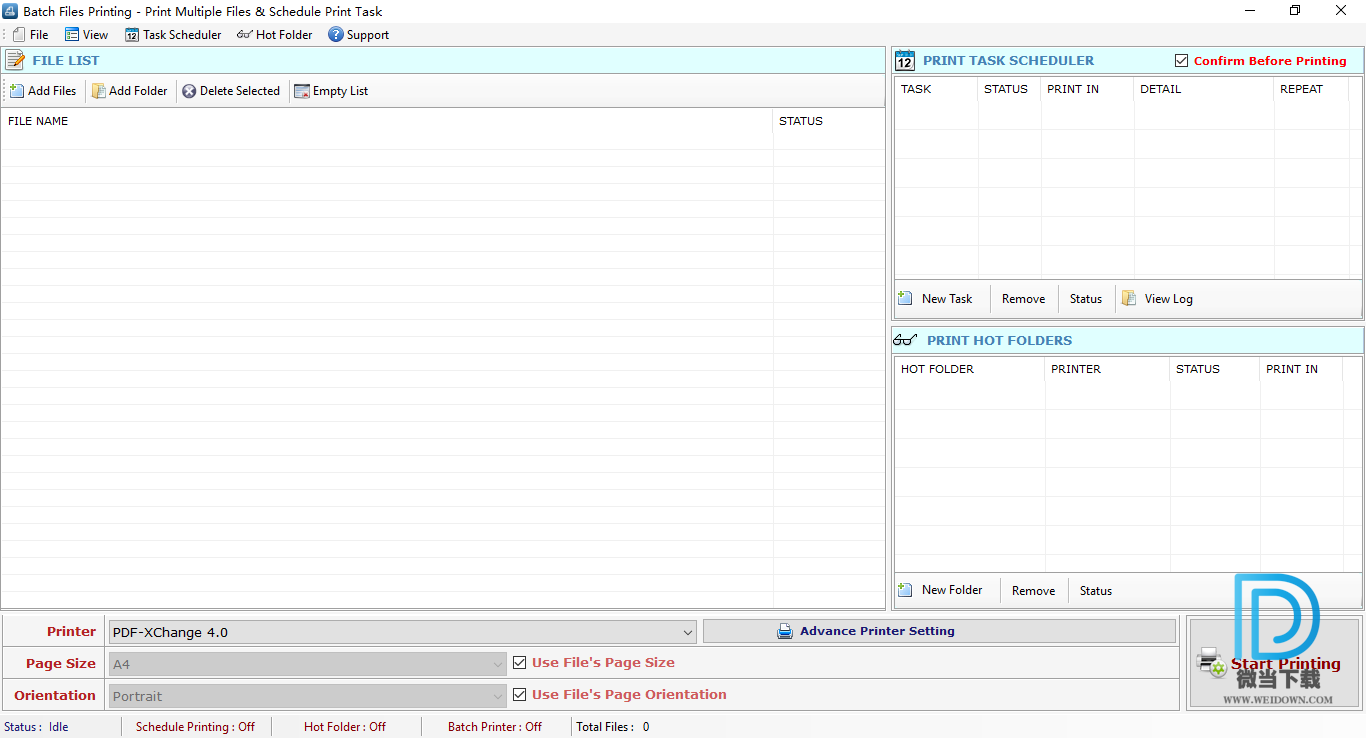Click the Advance Printer Setting label
This screenshot has height=738, width=1366.
click(x=877, y=631)
